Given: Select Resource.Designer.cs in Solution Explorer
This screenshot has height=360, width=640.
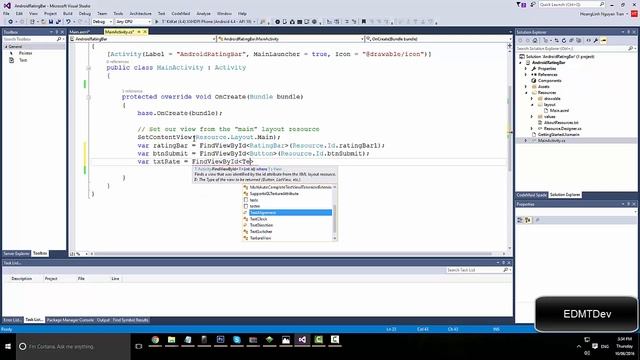Looking at the screenshot, I should click(x=562, y=129).
